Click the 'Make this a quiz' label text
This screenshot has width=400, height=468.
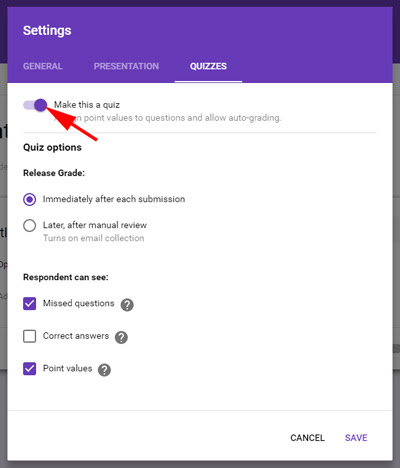87,105
